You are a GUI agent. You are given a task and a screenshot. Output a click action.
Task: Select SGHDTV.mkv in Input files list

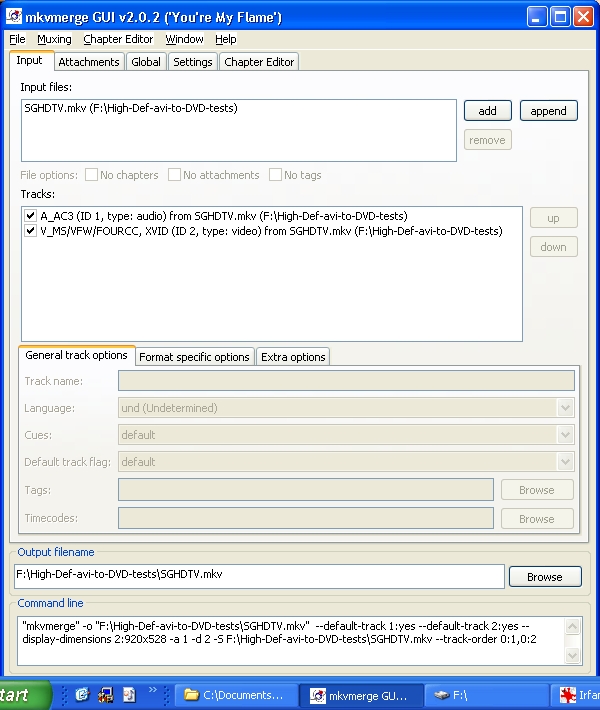(x=131, y=108)
